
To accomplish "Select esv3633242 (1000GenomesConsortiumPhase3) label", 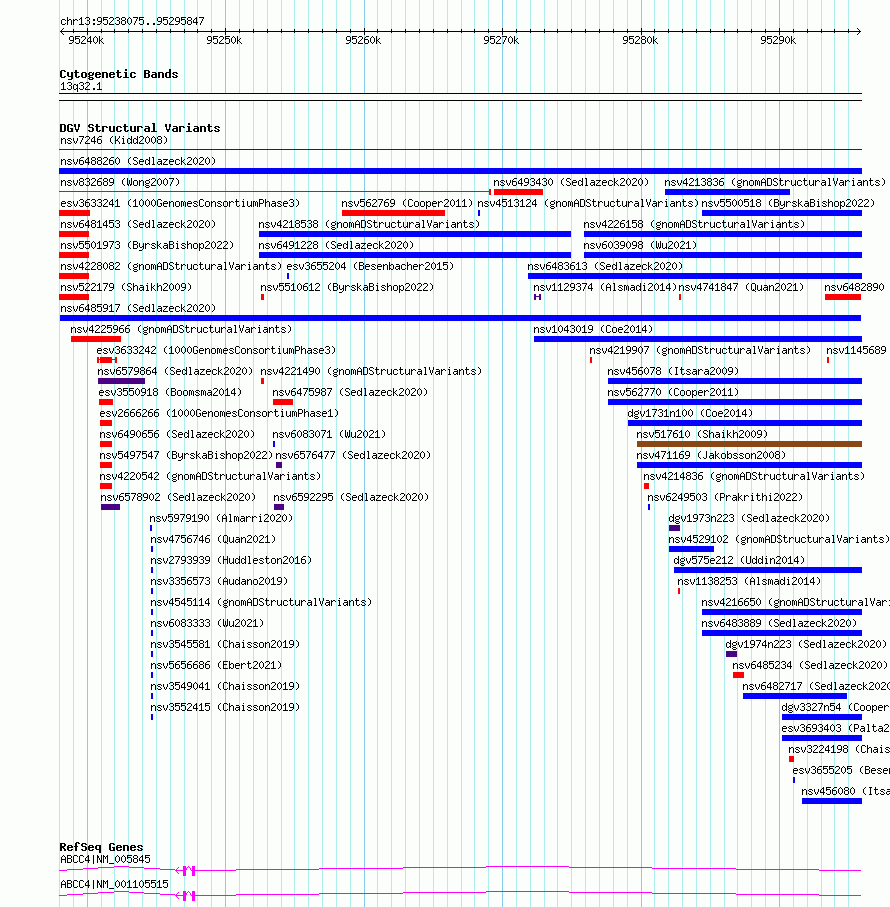I will point(216,351).
